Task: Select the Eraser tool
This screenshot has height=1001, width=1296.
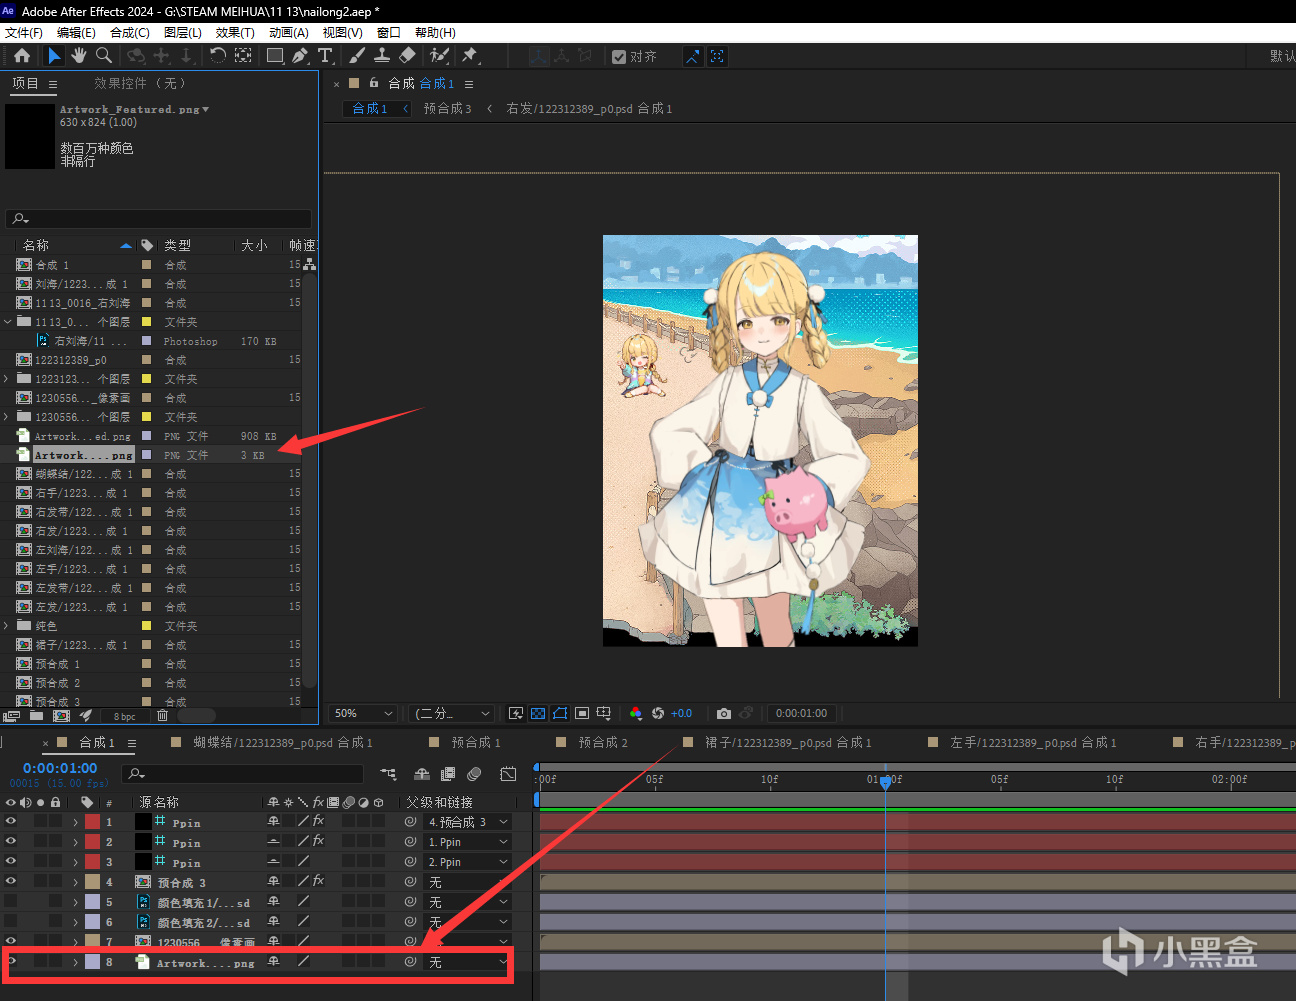Action: (407, 56)
